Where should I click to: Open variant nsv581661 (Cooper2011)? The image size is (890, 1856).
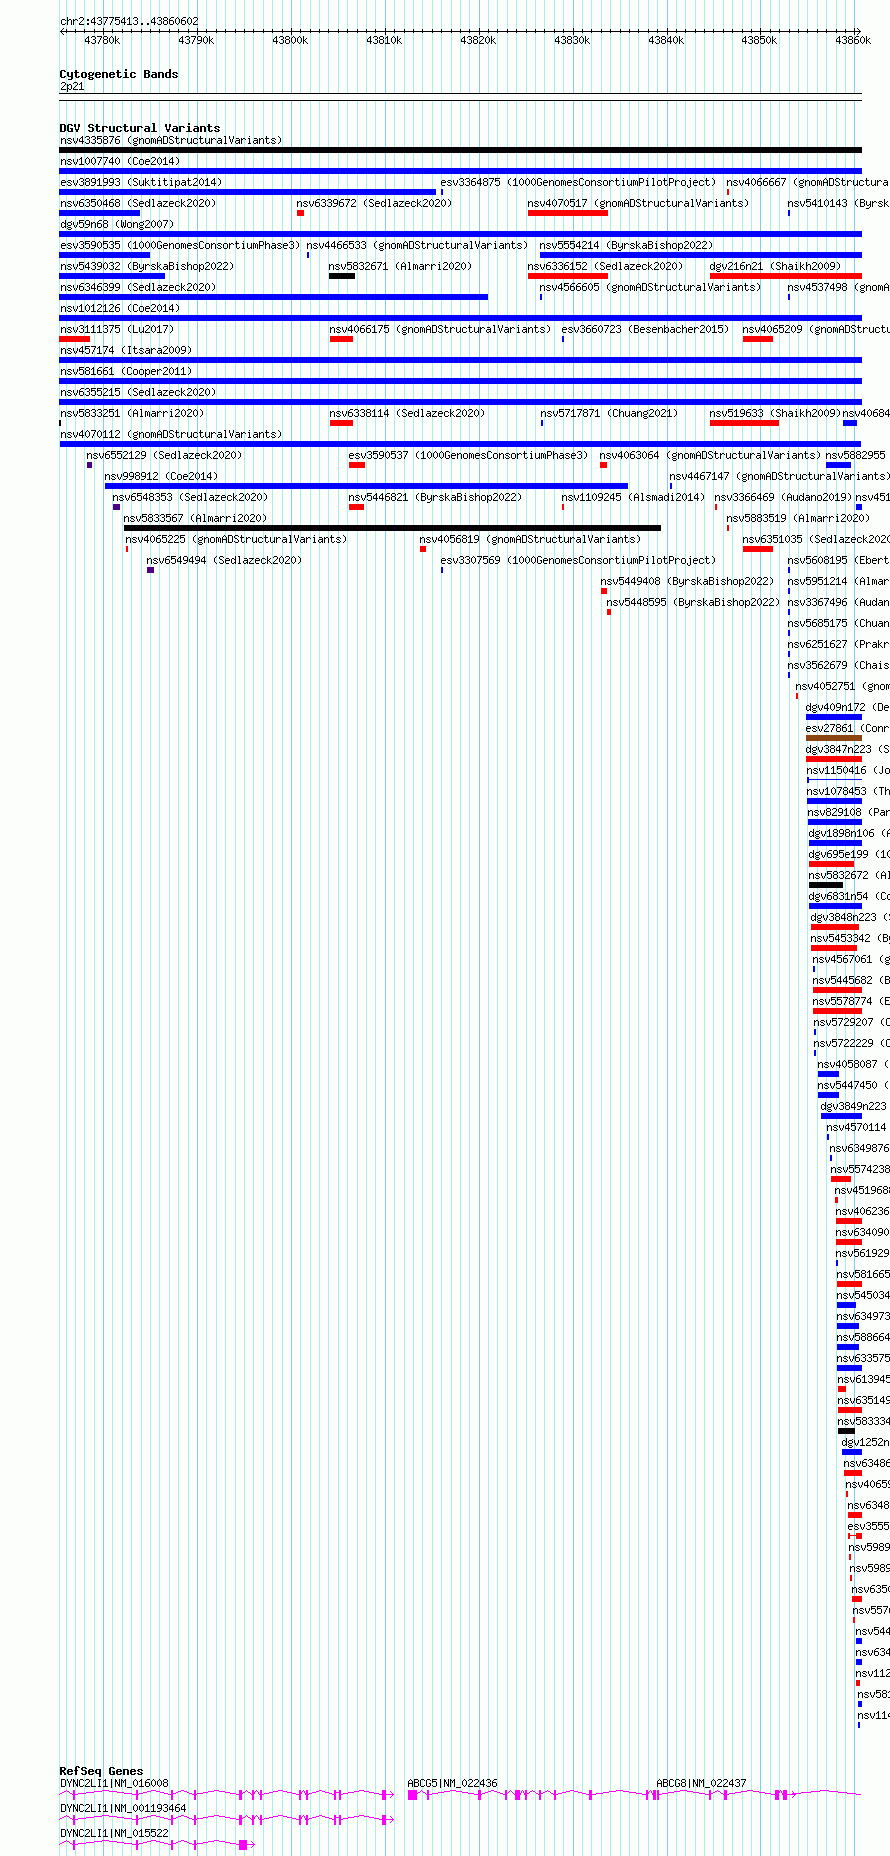[126, 371]
